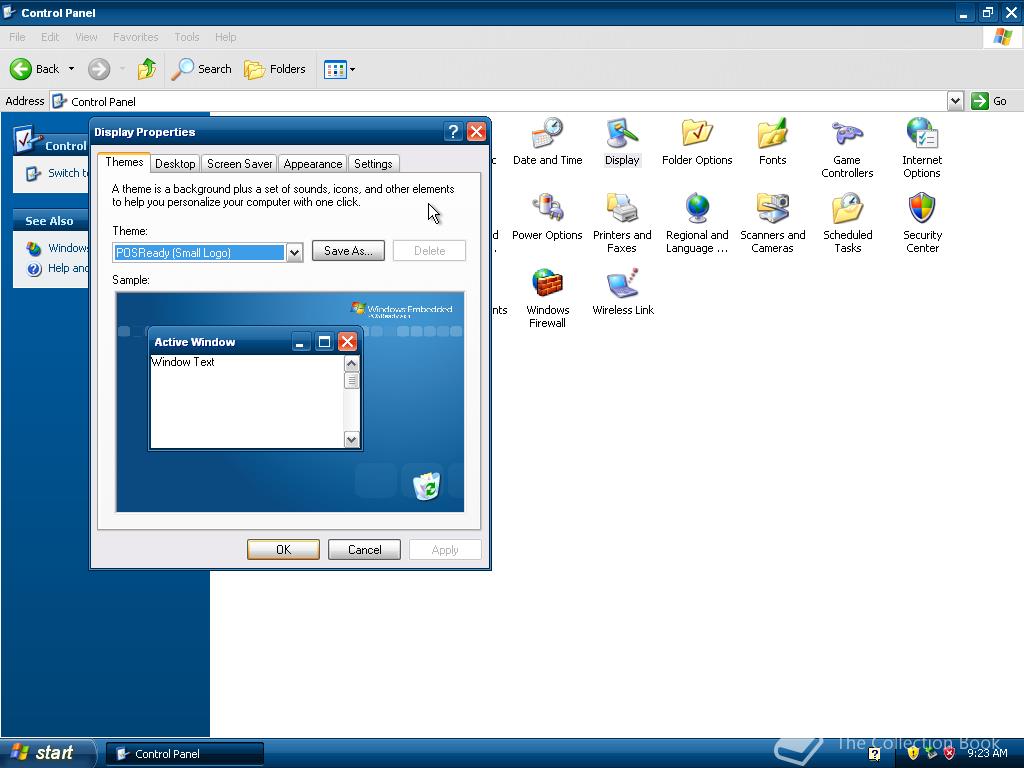Open Printers and Faxes icon

(622, 223)
